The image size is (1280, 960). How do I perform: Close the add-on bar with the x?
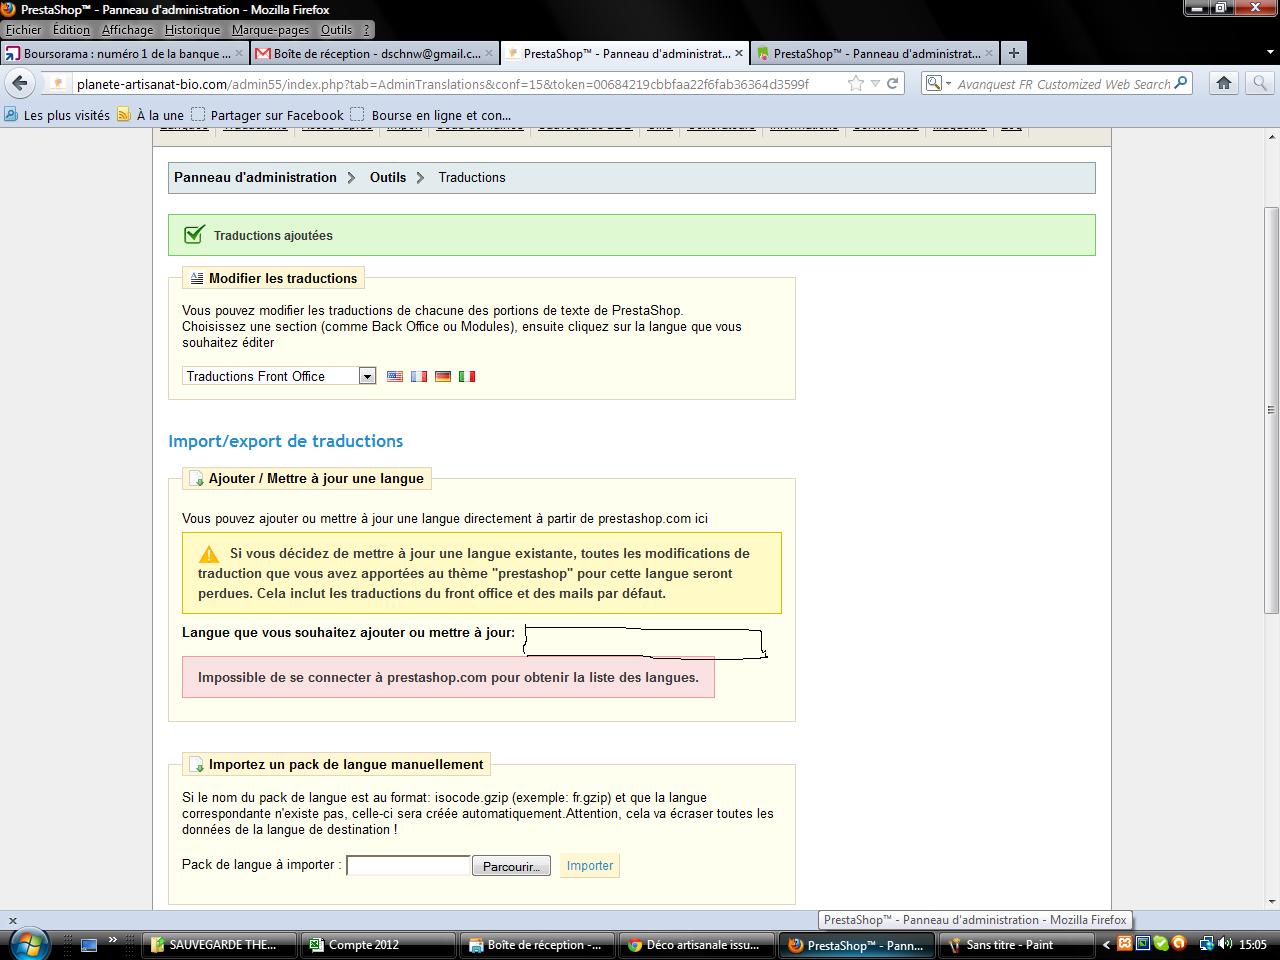(x=12, y=920)
